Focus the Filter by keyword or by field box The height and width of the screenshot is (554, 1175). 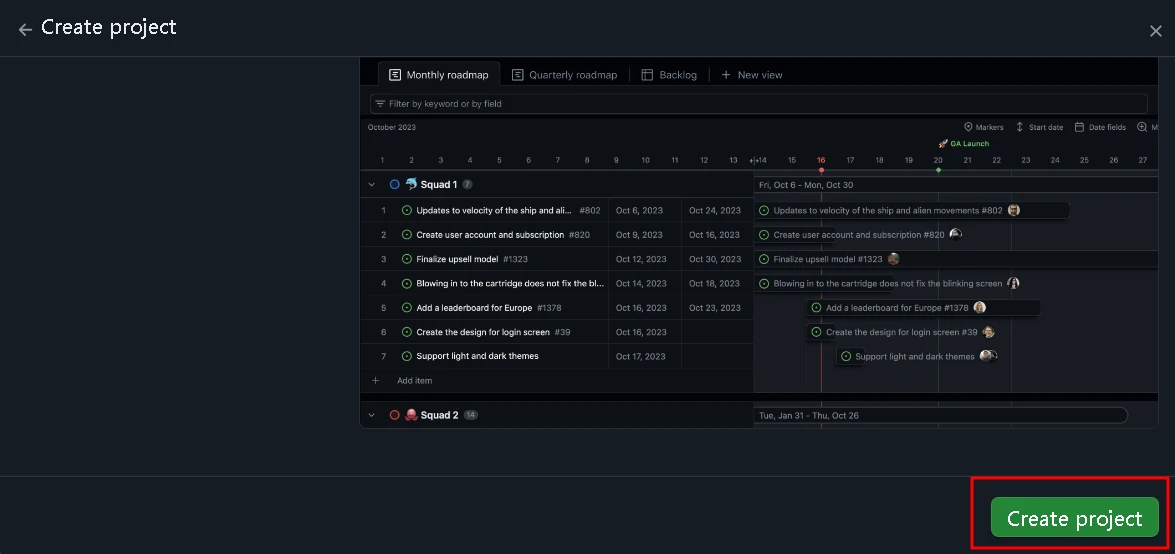tap(758, 103)
